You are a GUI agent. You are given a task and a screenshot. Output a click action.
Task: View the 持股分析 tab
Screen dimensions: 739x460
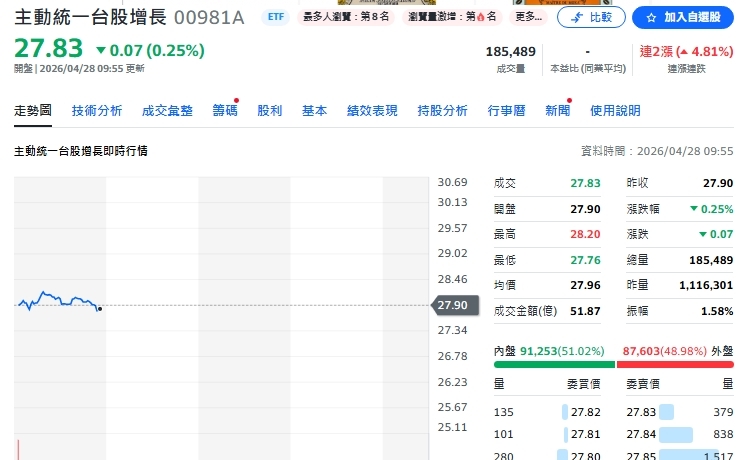442,111
